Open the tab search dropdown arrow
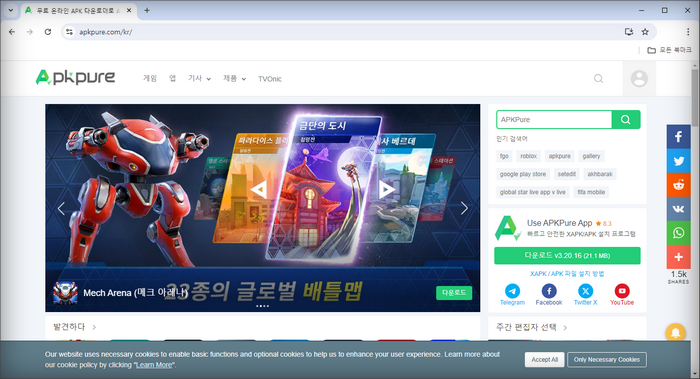Viewport: 700px width, 379px height. 10,10
